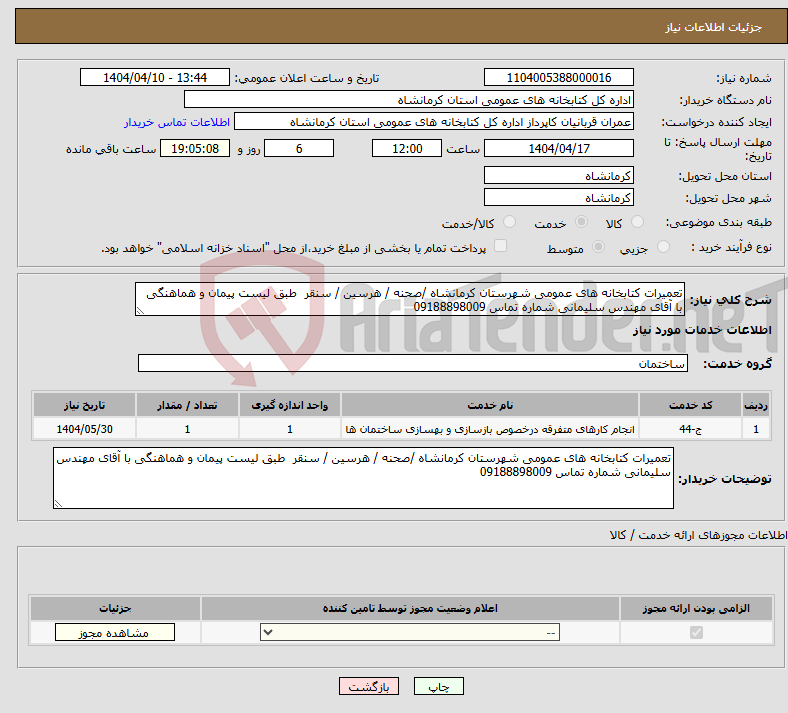788x713 pixels.
Task: Click the remaining time field 19:05:08
Action: 195,148
